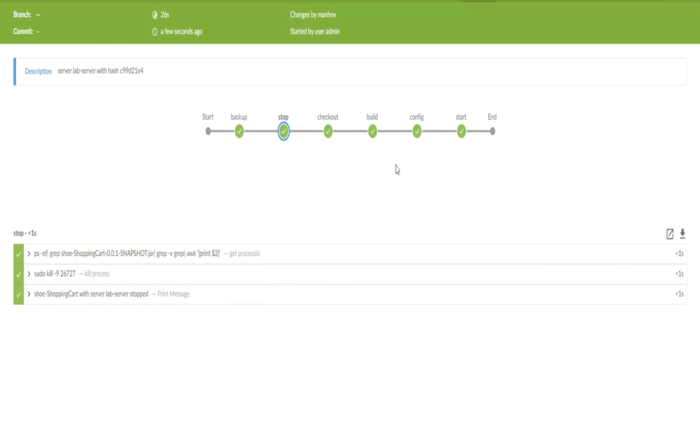700x438 pixels.
Task: Click success check icon of kill process step
Action: tap(18, 274)
